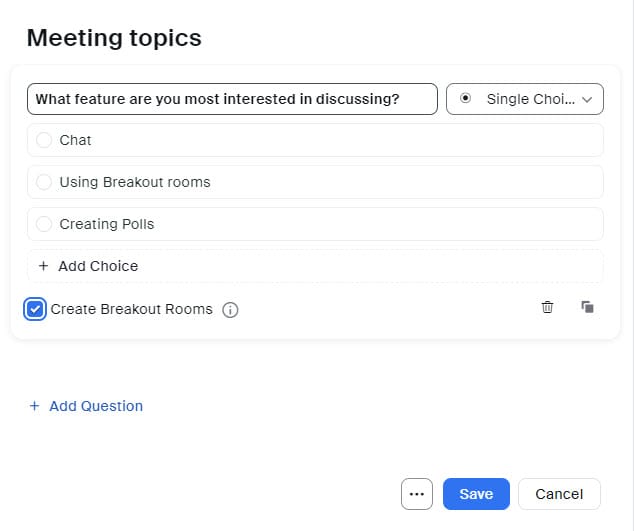Edit the Creating Polls choice text

[300, 224]
